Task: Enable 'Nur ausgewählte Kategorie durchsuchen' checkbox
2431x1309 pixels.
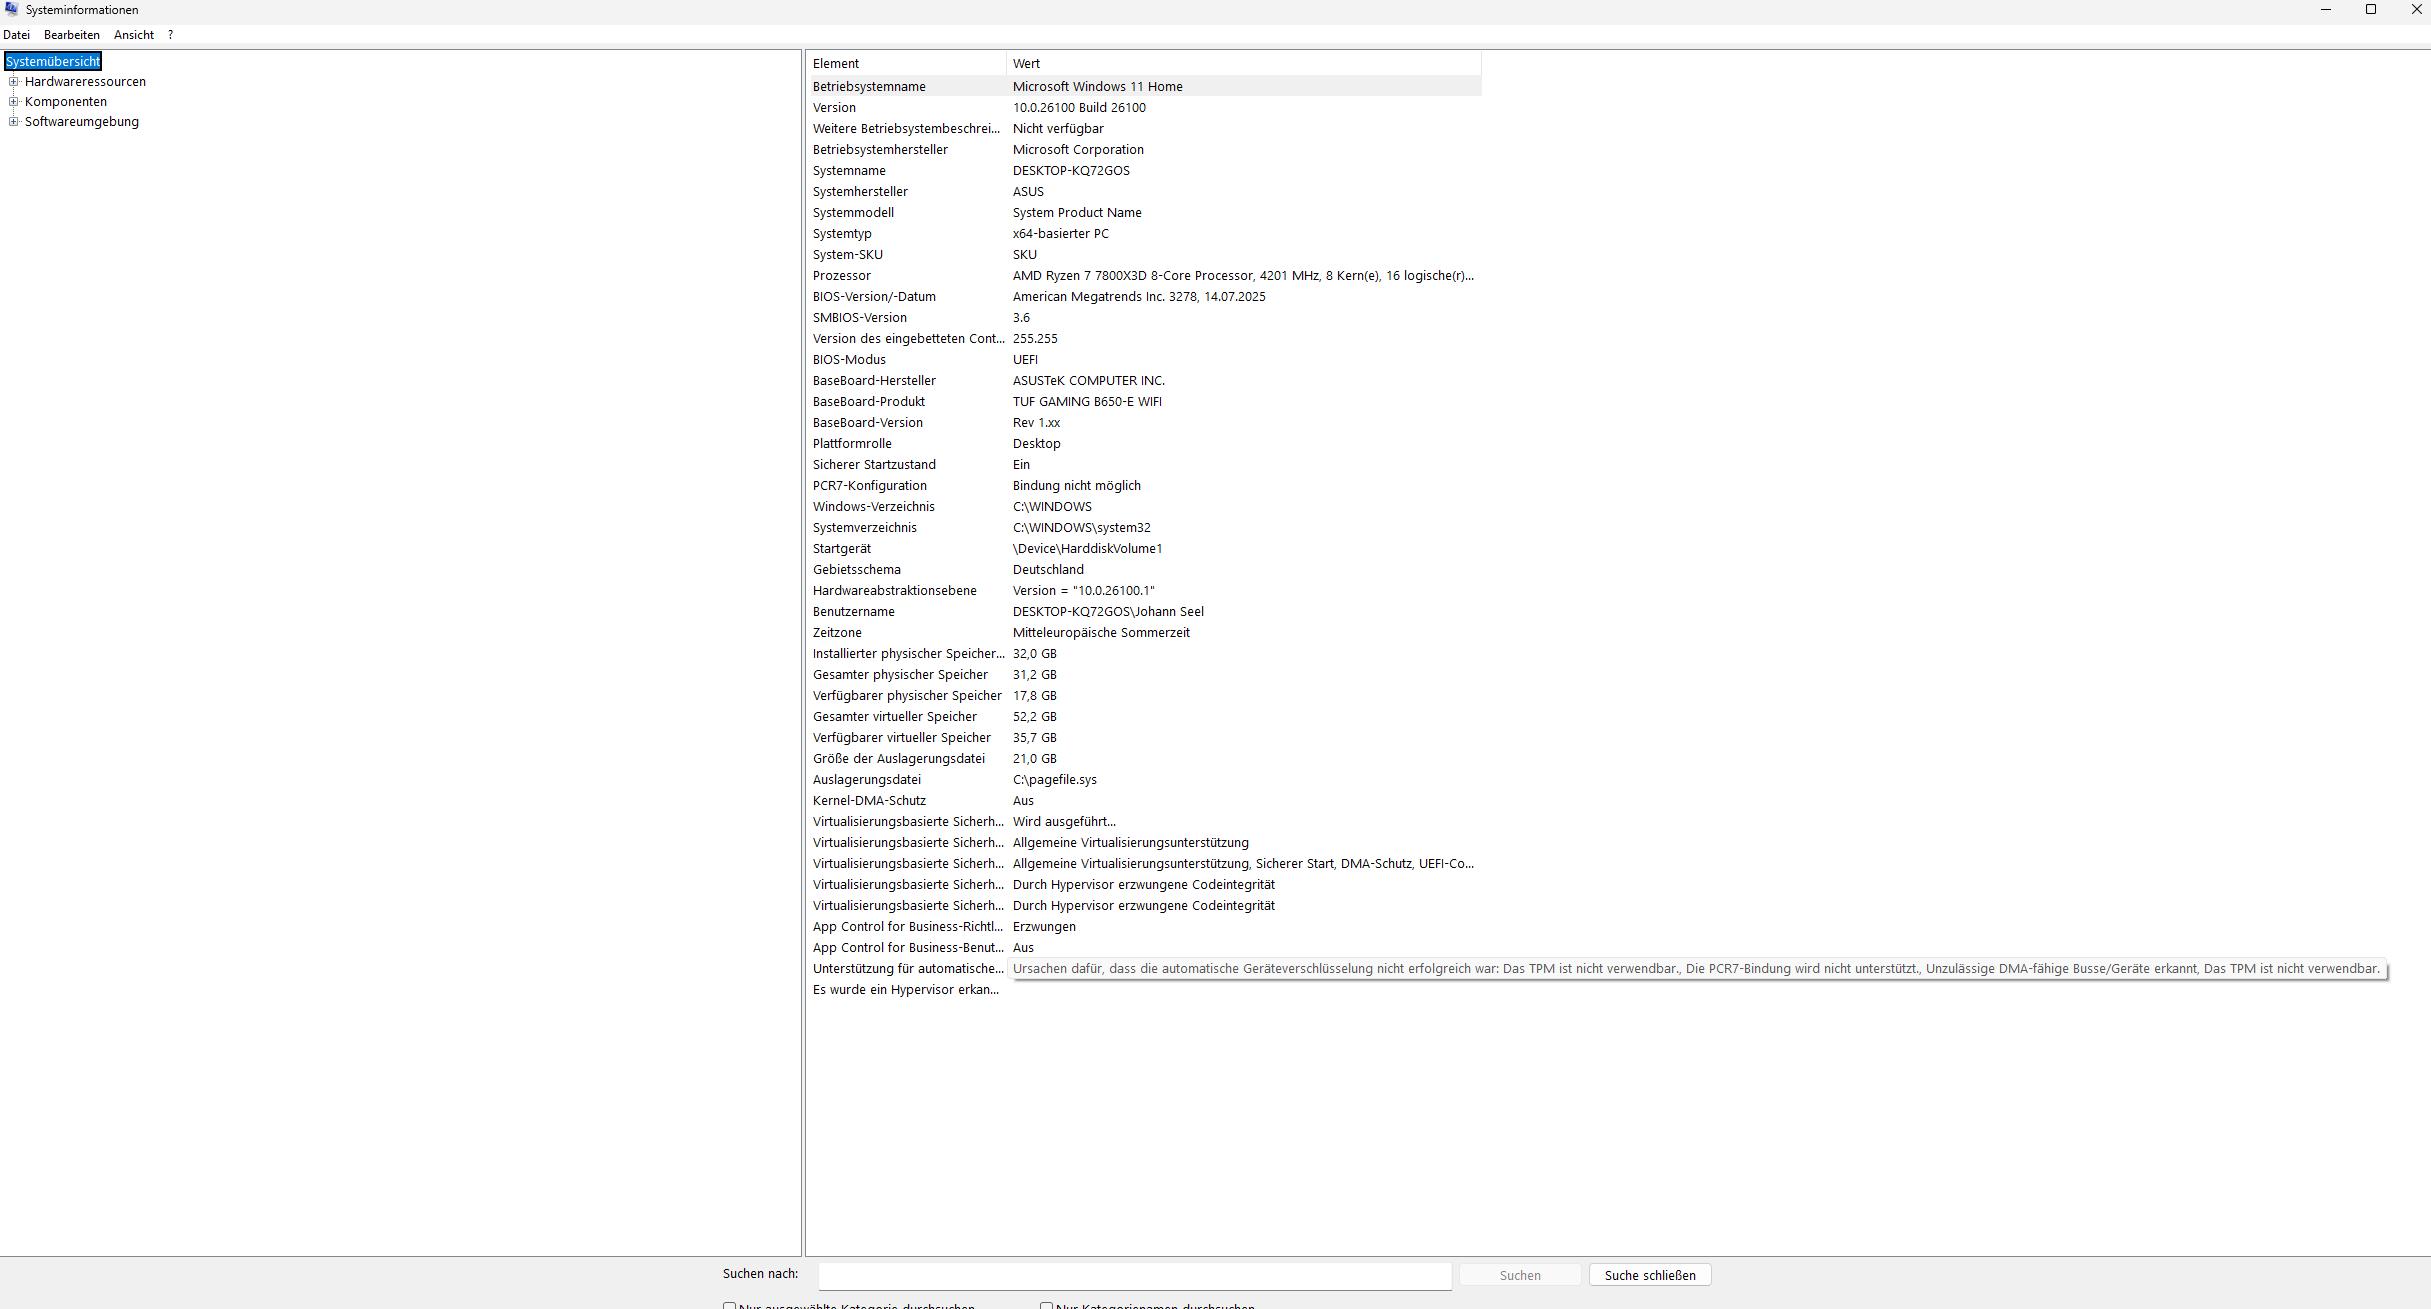Action: [x=729, y=1305]
